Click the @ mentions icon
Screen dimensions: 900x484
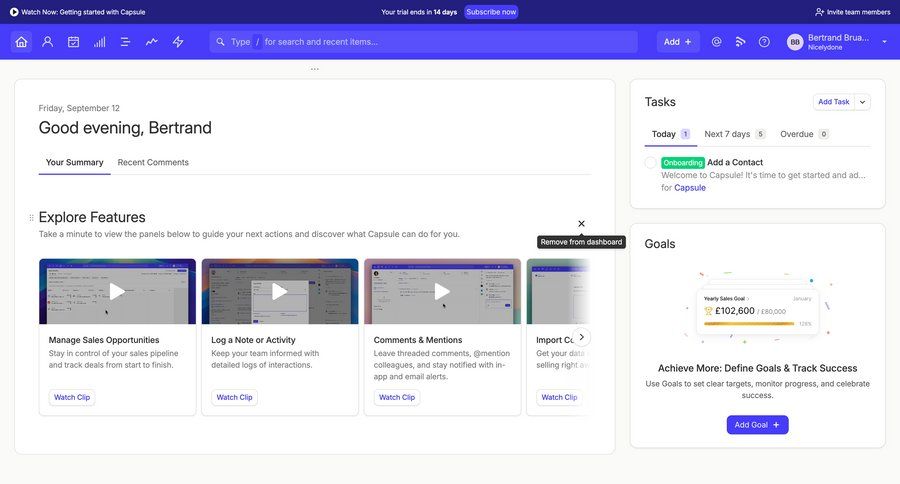(716, 42)
